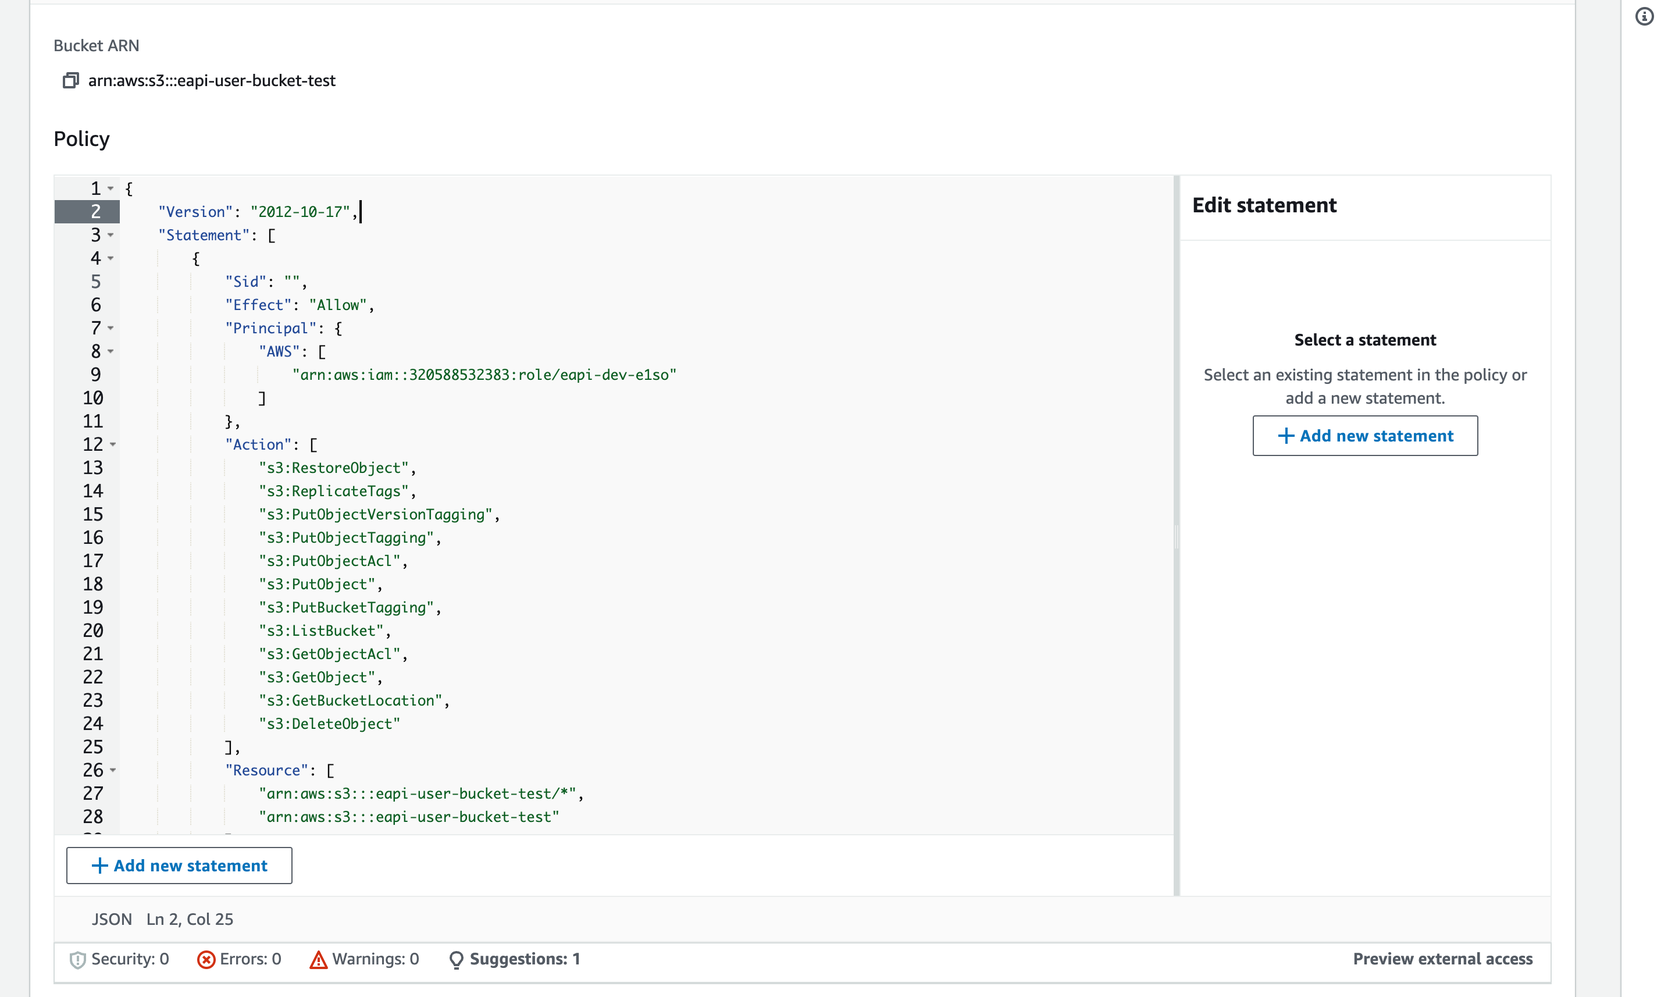
Task: Place cursor on the "Version" line
Action: tap(258, 212)
